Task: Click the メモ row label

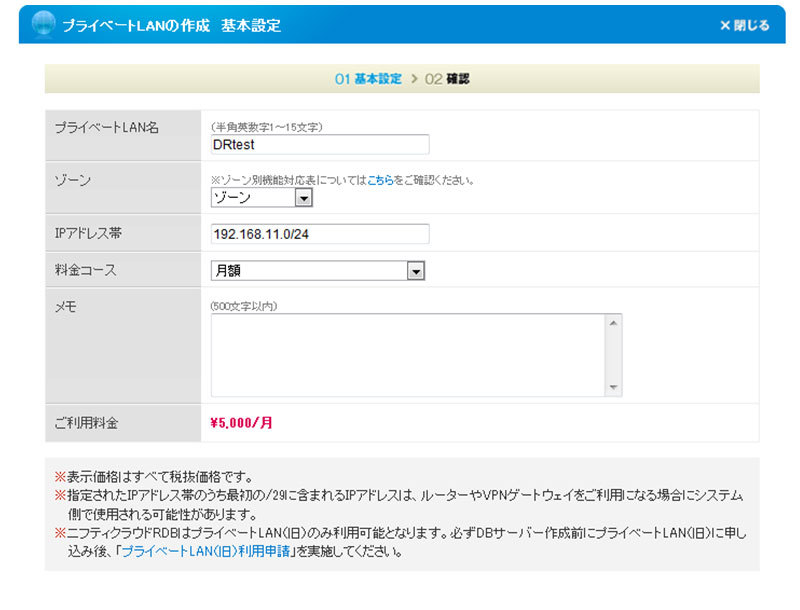Action: [x=65, y=306]
